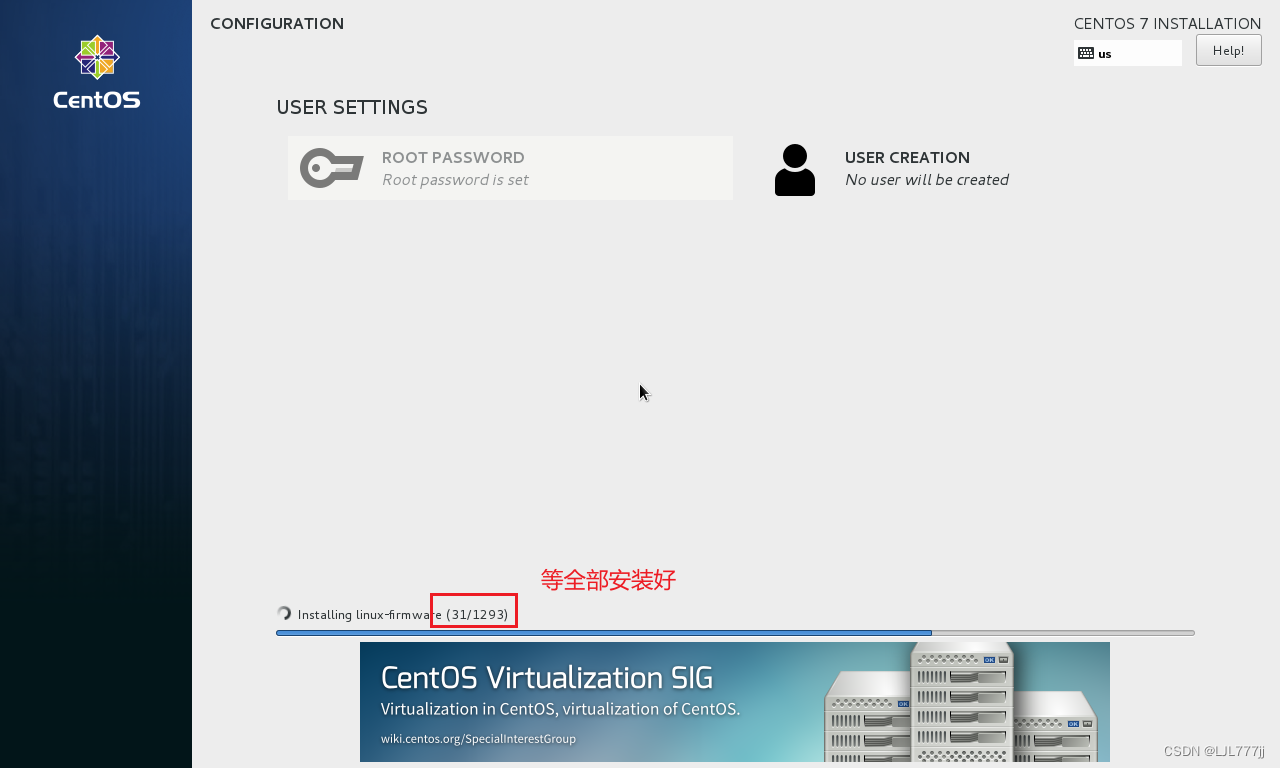Click the CentOS pinwheel logo in sidebar
Screen dimensions: 1280x768
coord(97,57)
